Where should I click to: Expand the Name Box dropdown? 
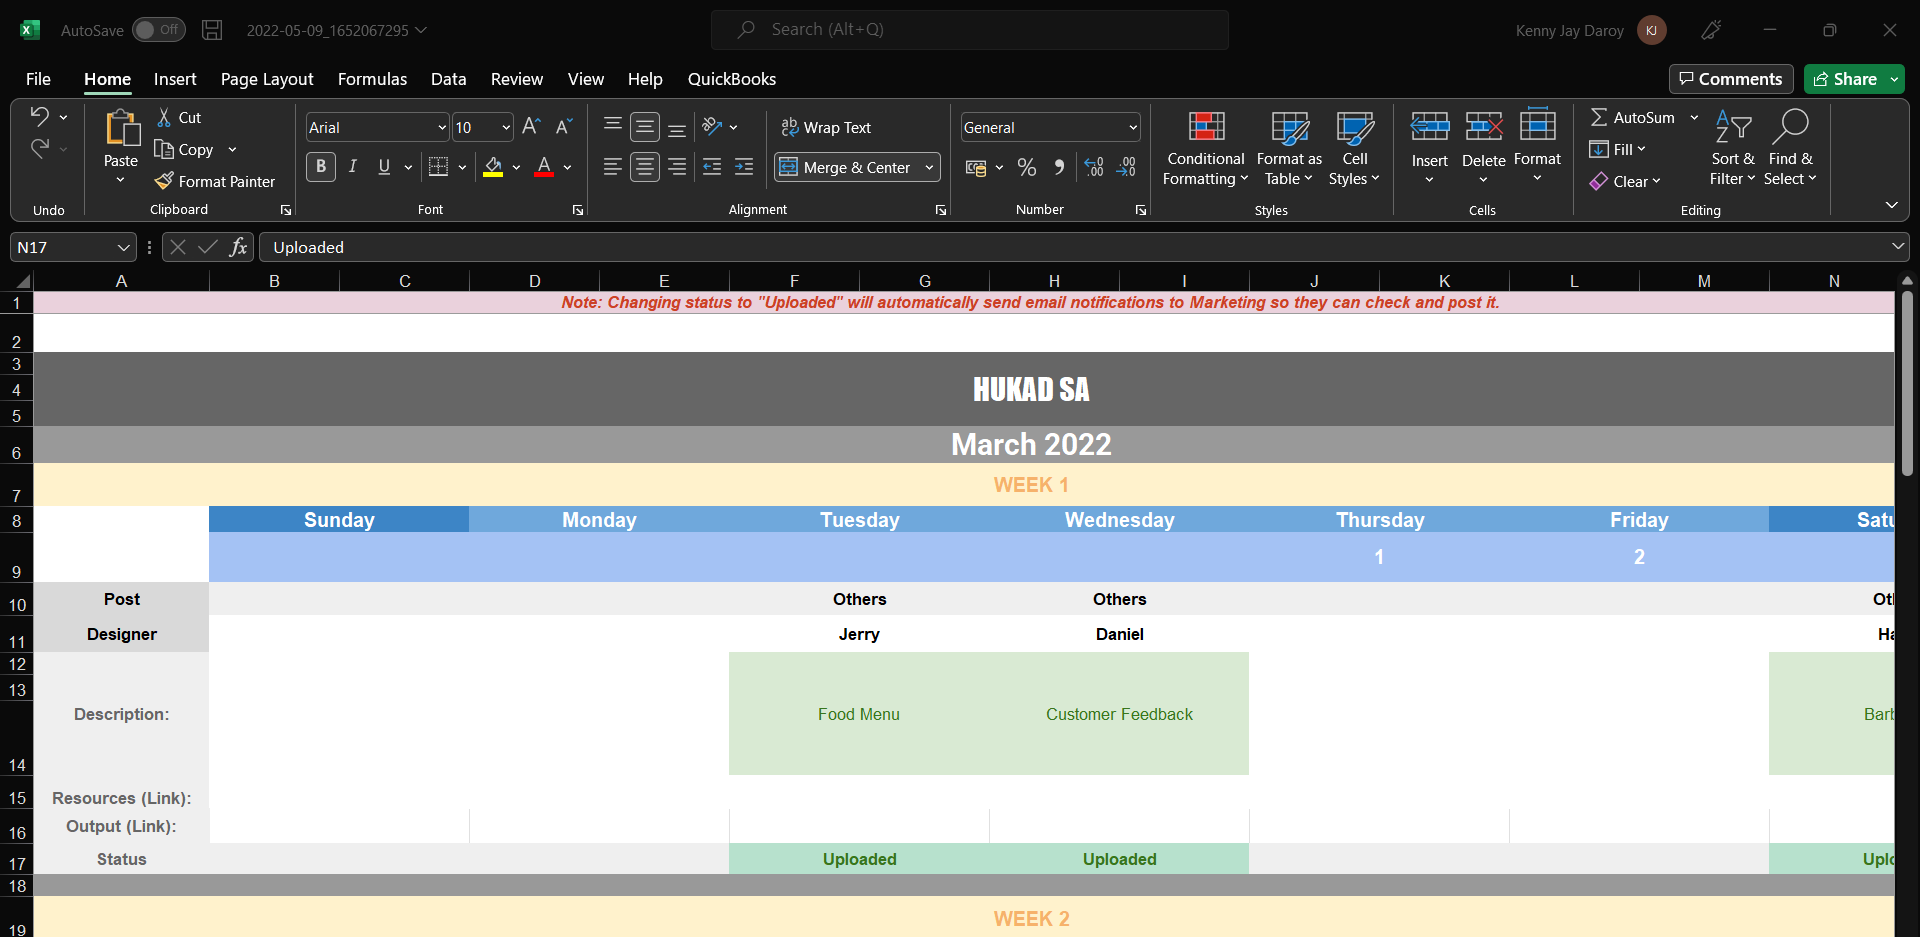tap(123, 247)
